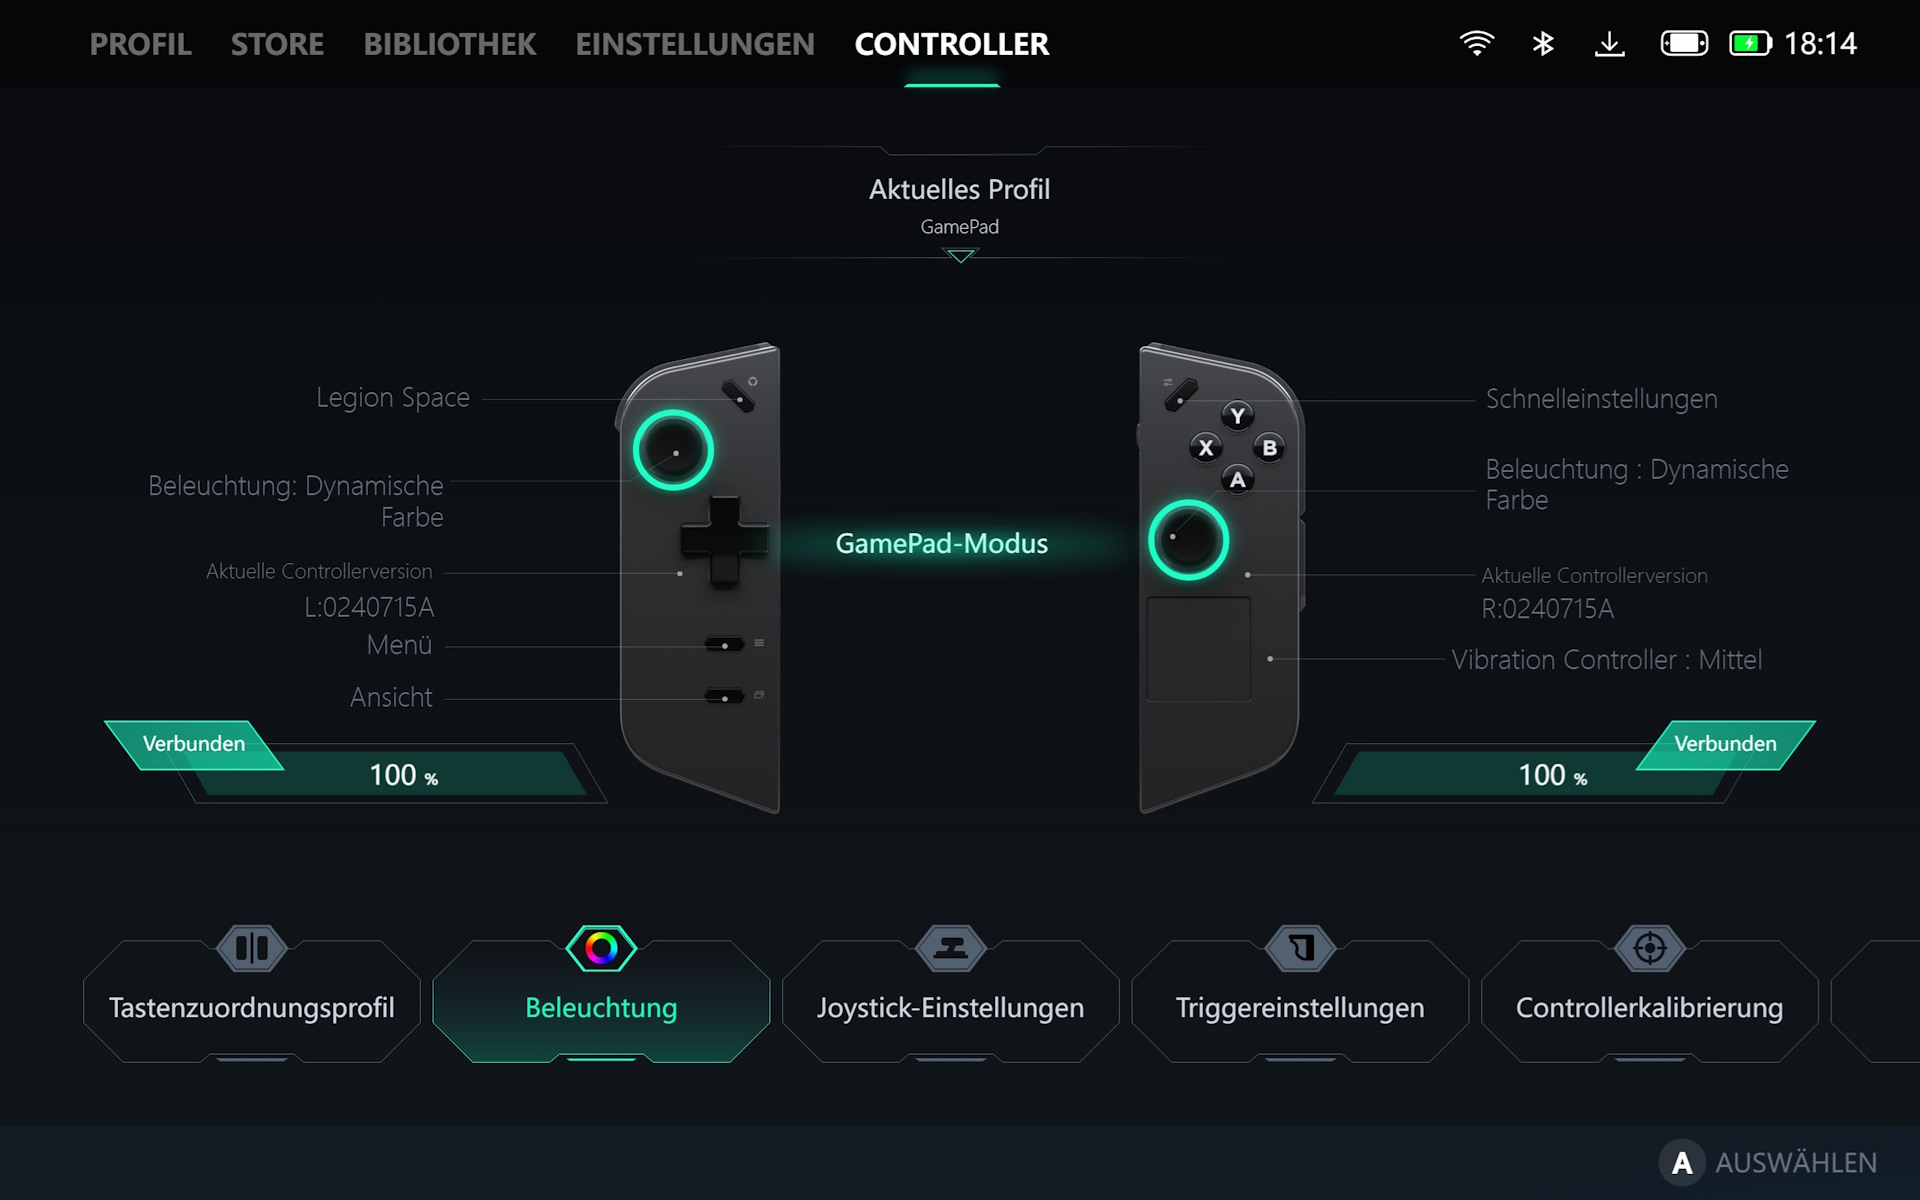Click the A AUSWÄHLEN button hint

click(x=1768, y=1162)
